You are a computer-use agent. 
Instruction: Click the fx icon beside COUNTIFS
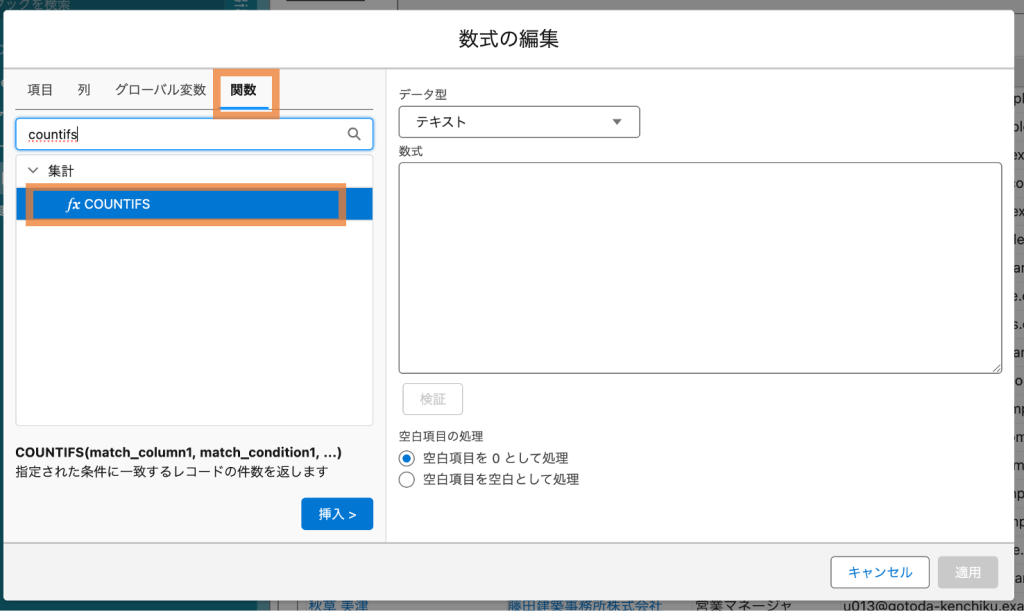pyautogui.click(x=72, y=204)
